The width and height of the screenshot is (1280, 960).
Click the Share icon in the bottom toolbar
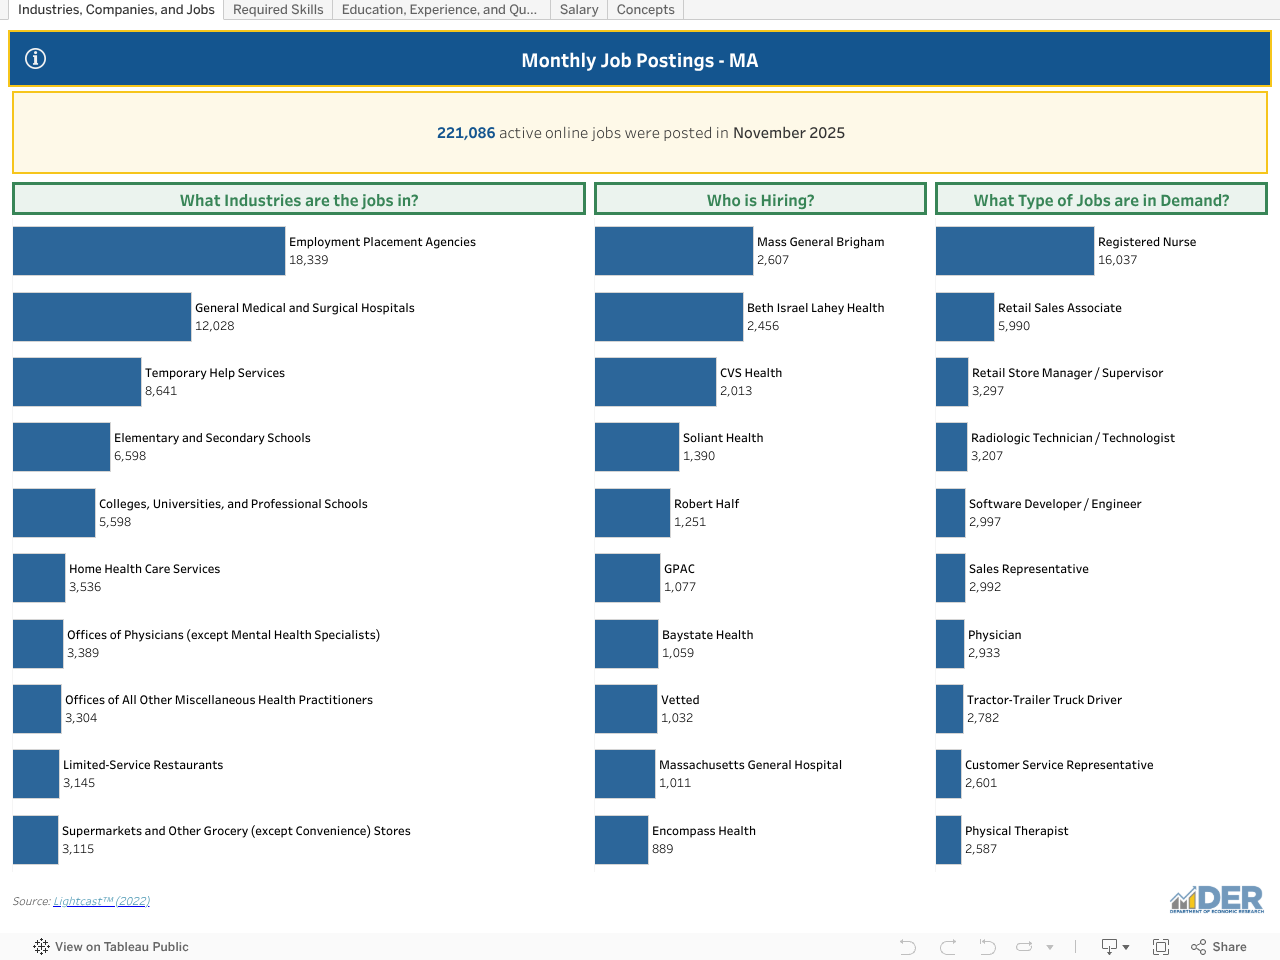click(x=1199, y=947)
